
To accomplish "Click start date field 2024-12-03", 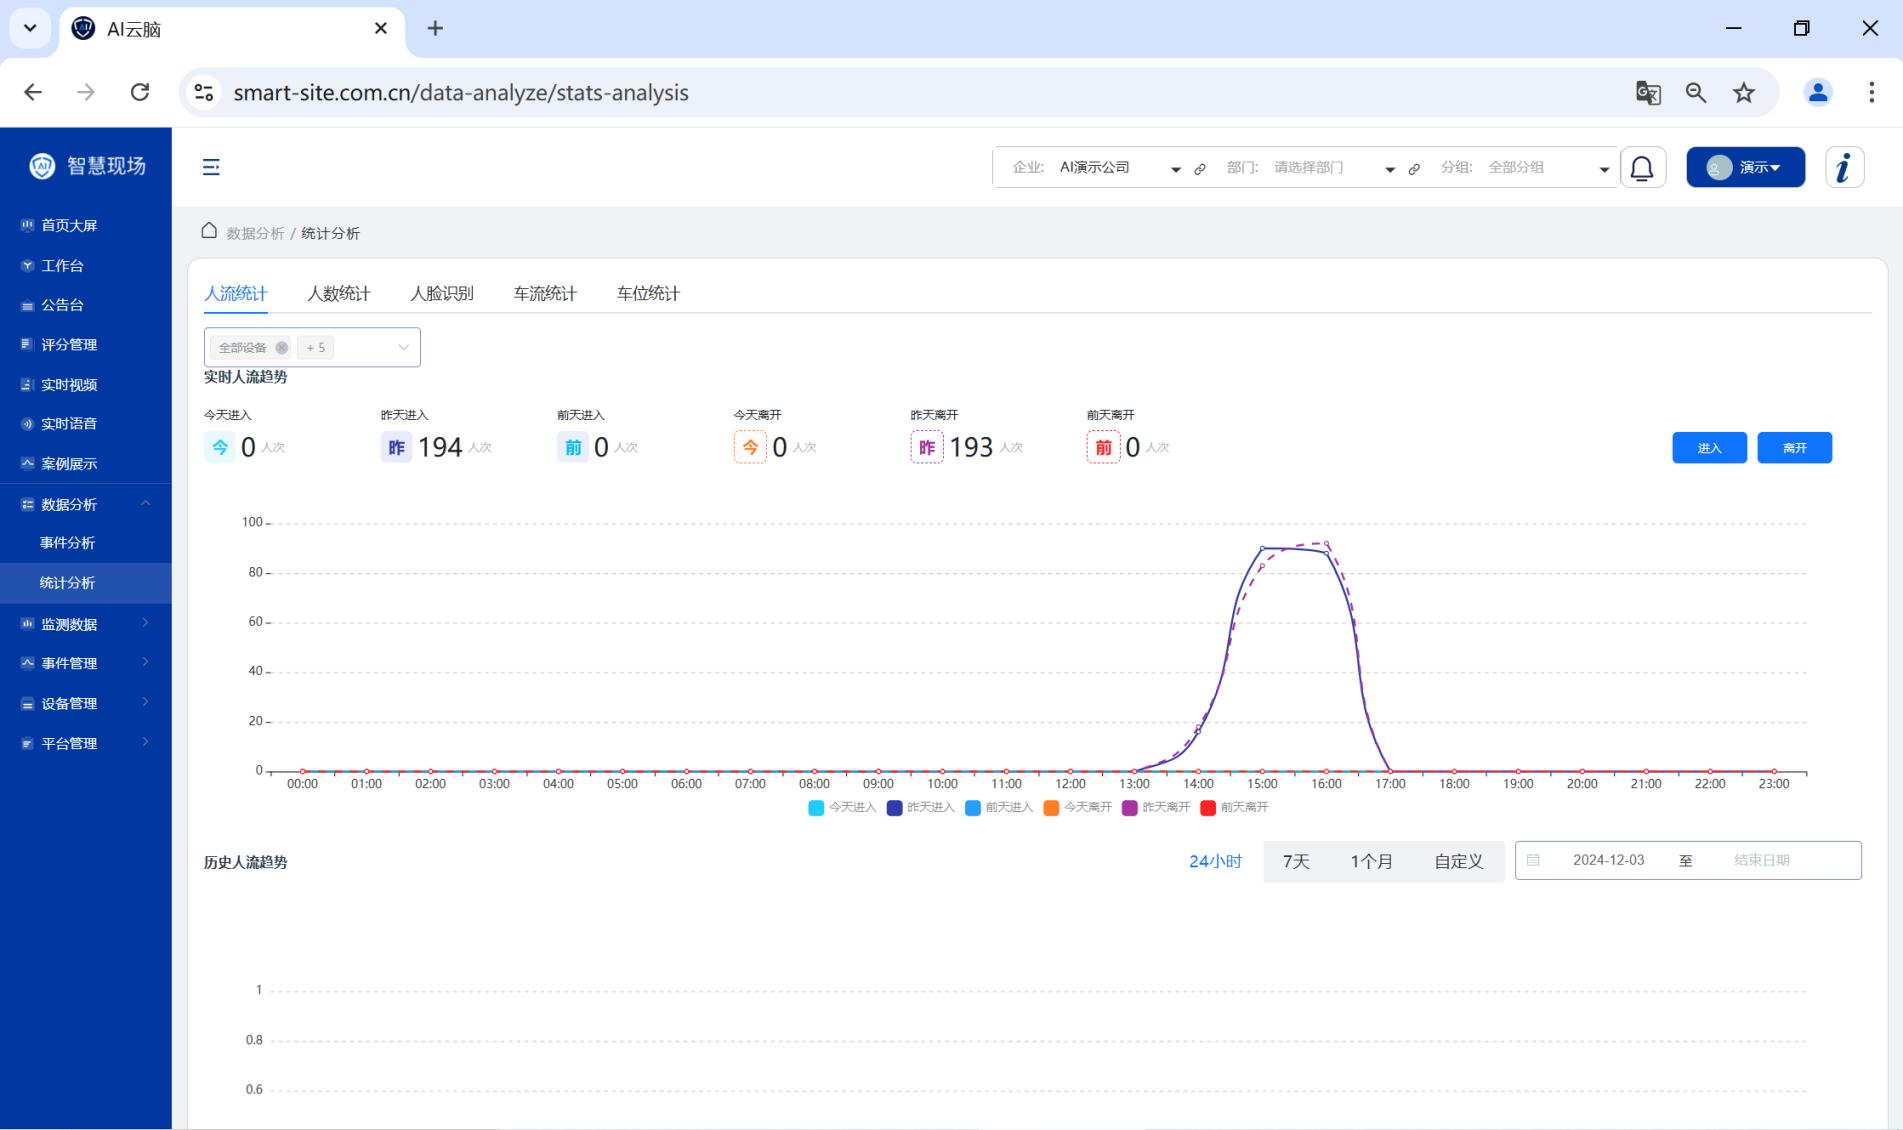I will click(x=1608, y=860).
